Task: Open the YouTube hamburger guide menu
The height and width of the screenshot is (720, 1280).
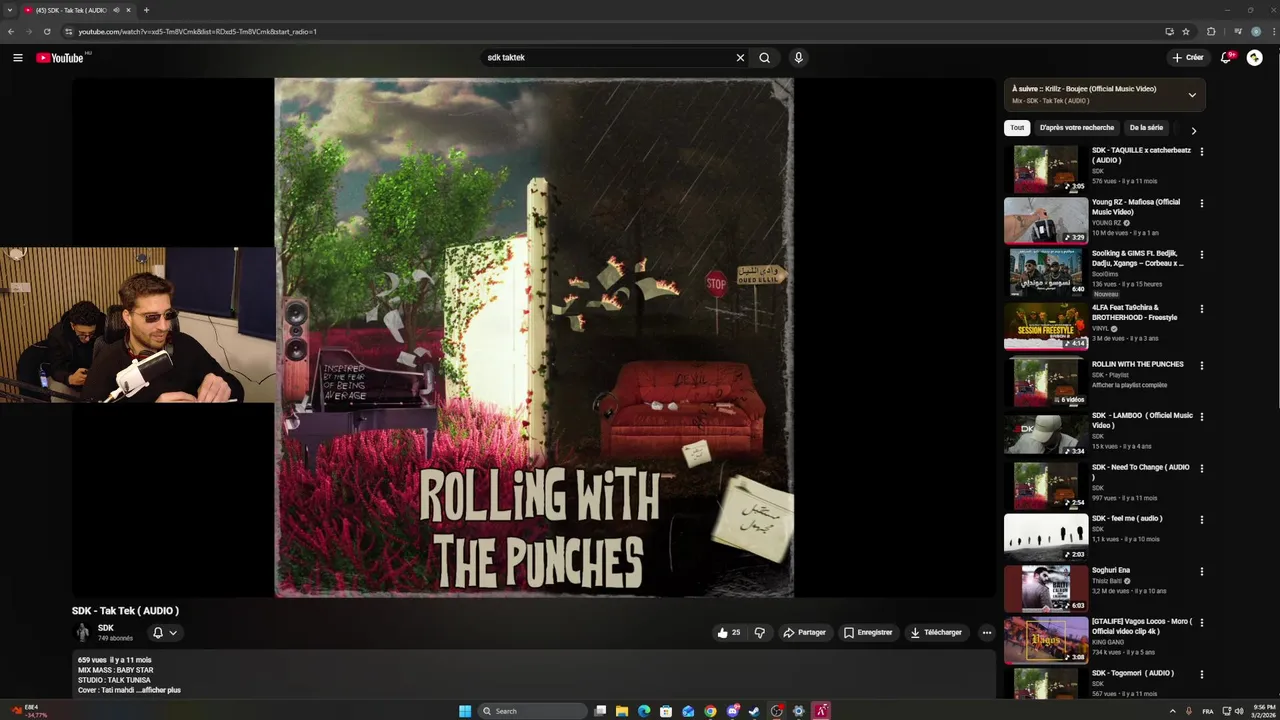Action: [17, 58]
